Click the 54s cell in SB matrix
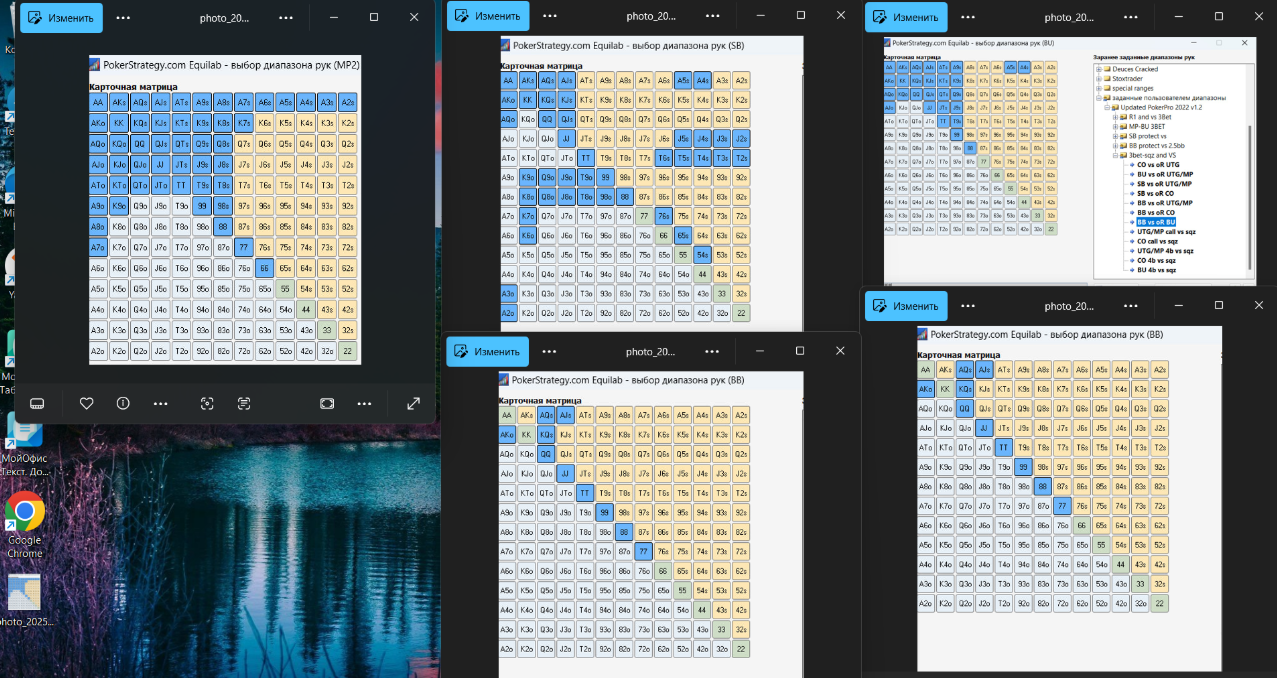This screenshot has width=1277, height=678. click(x=702, y=254)
